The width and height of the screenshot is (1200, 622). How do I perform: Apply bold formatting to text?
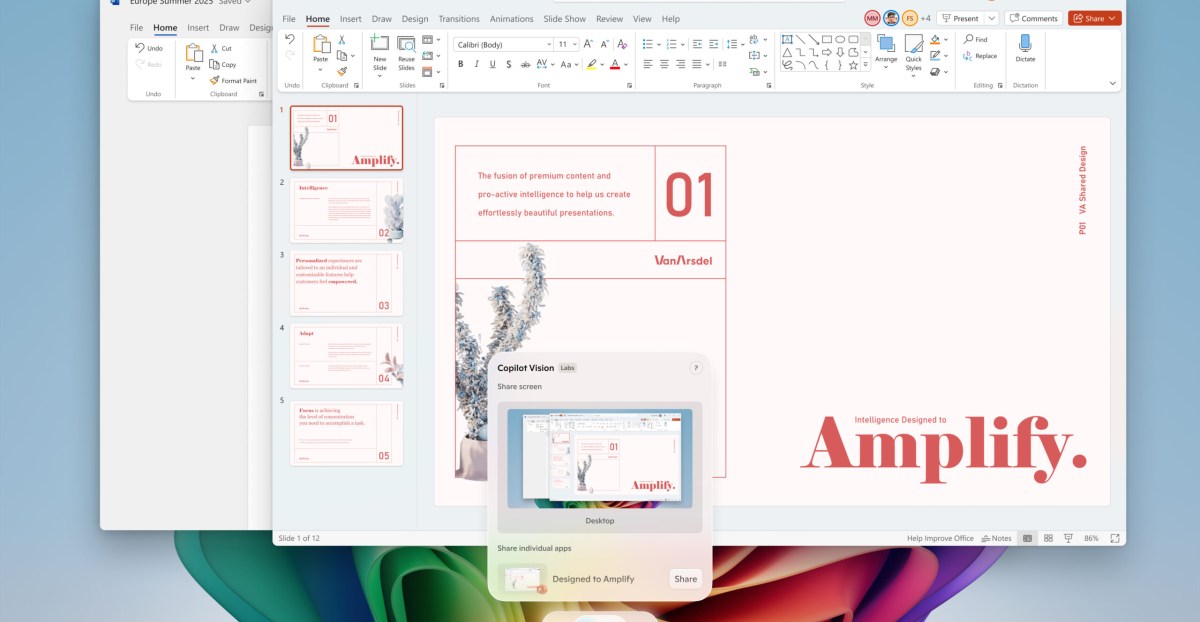coord(461,64)
